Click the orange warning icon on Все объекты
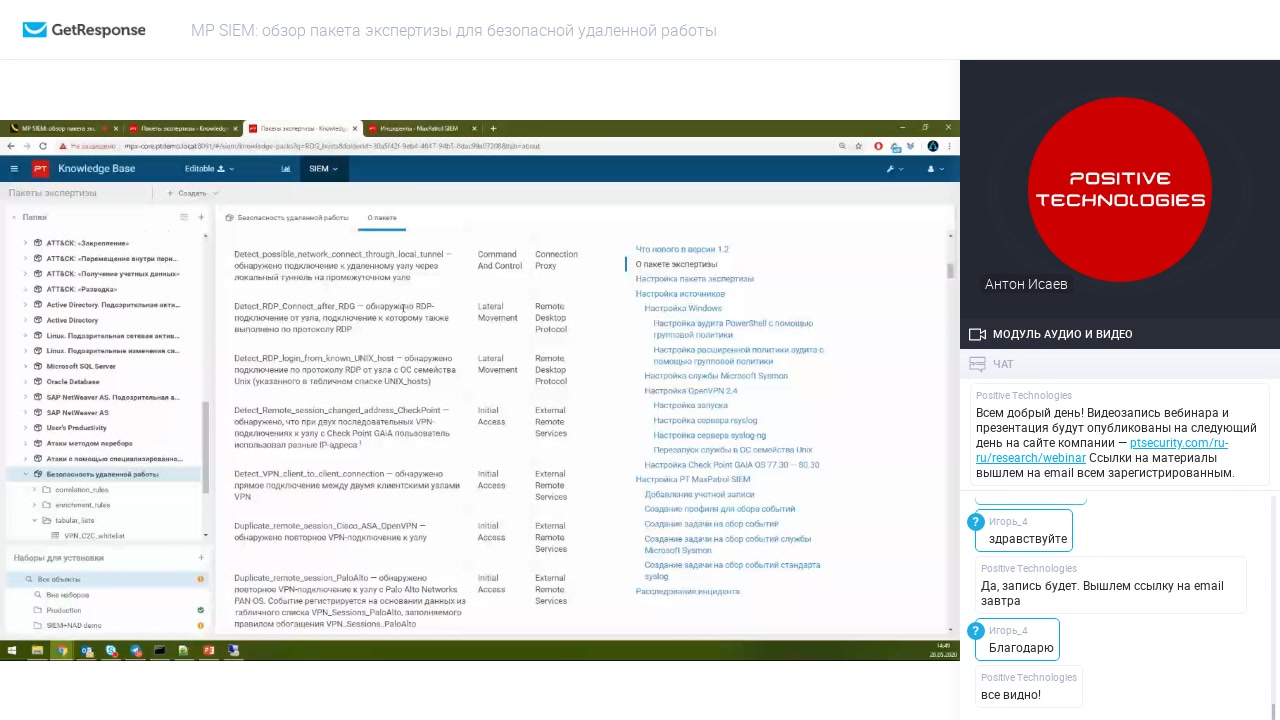Viewport: 1280px width, 720px height. 201,579
